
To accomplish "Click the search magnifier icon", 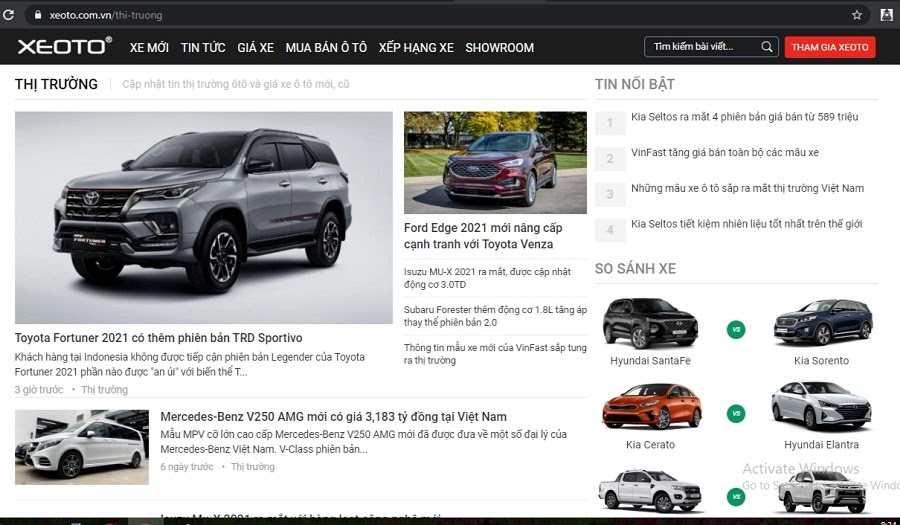I will point(767,47).
